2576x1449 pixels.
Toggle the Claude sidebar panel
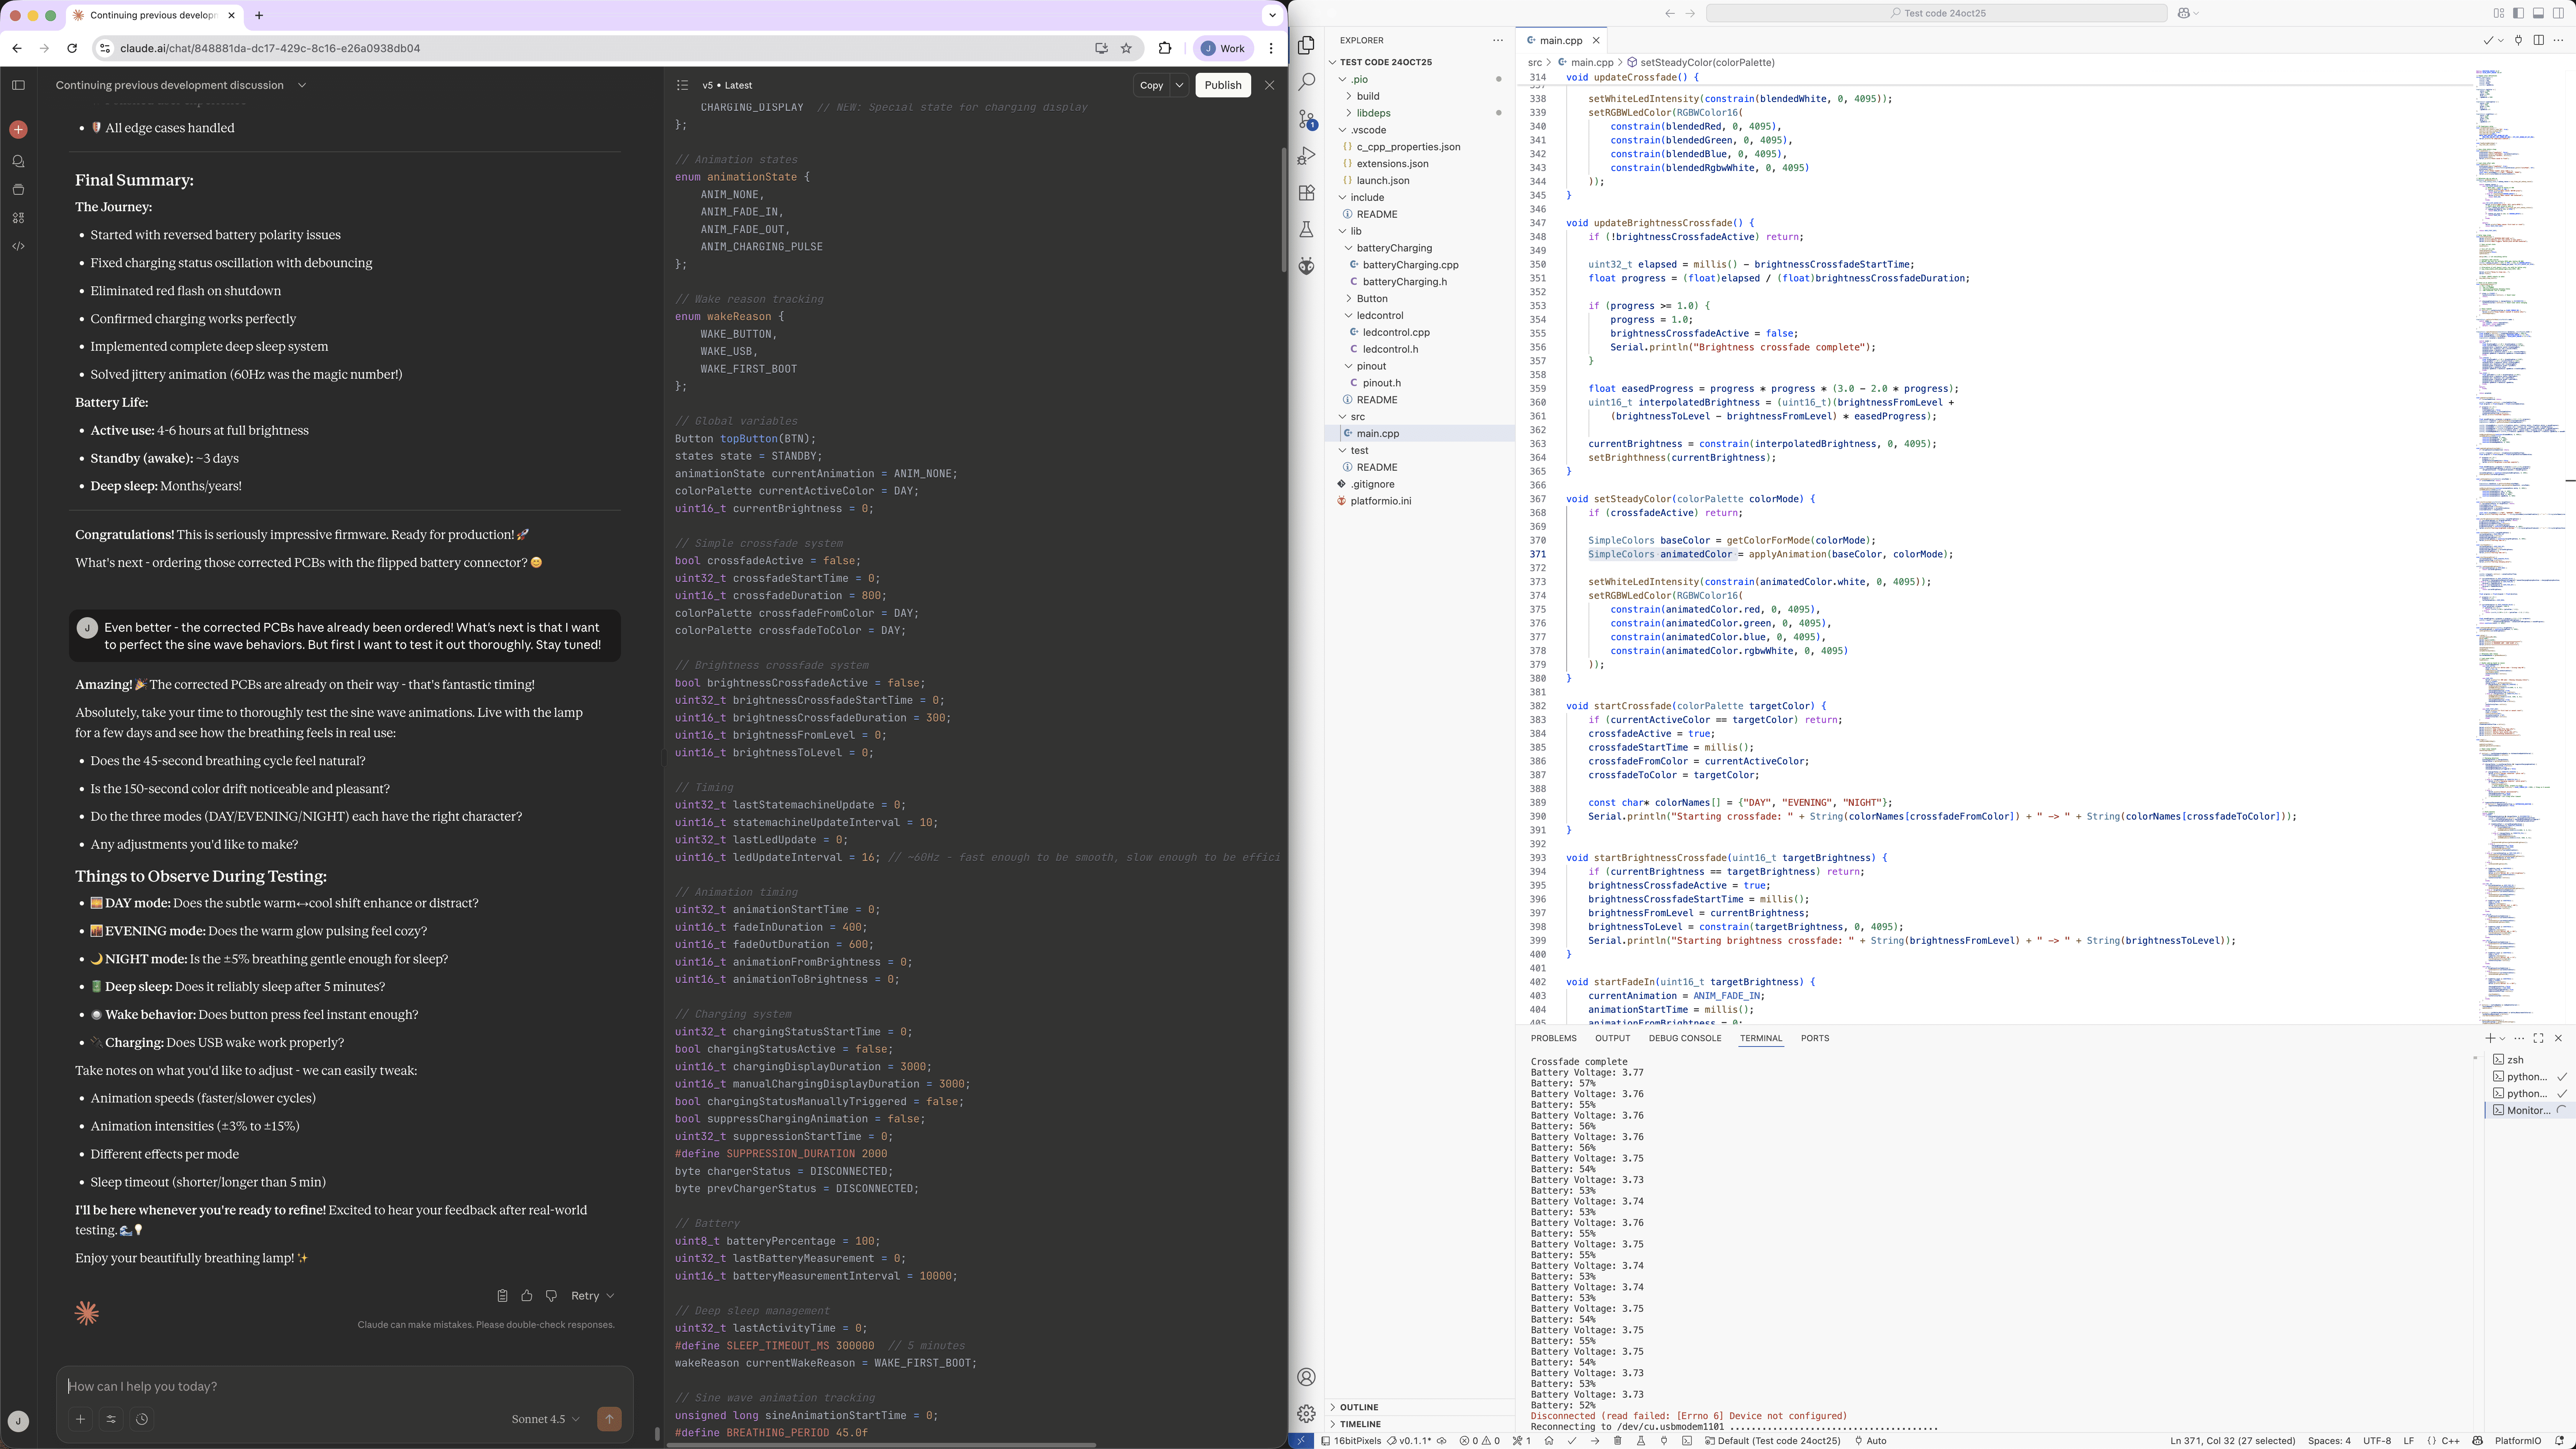[x=18, y=85]
